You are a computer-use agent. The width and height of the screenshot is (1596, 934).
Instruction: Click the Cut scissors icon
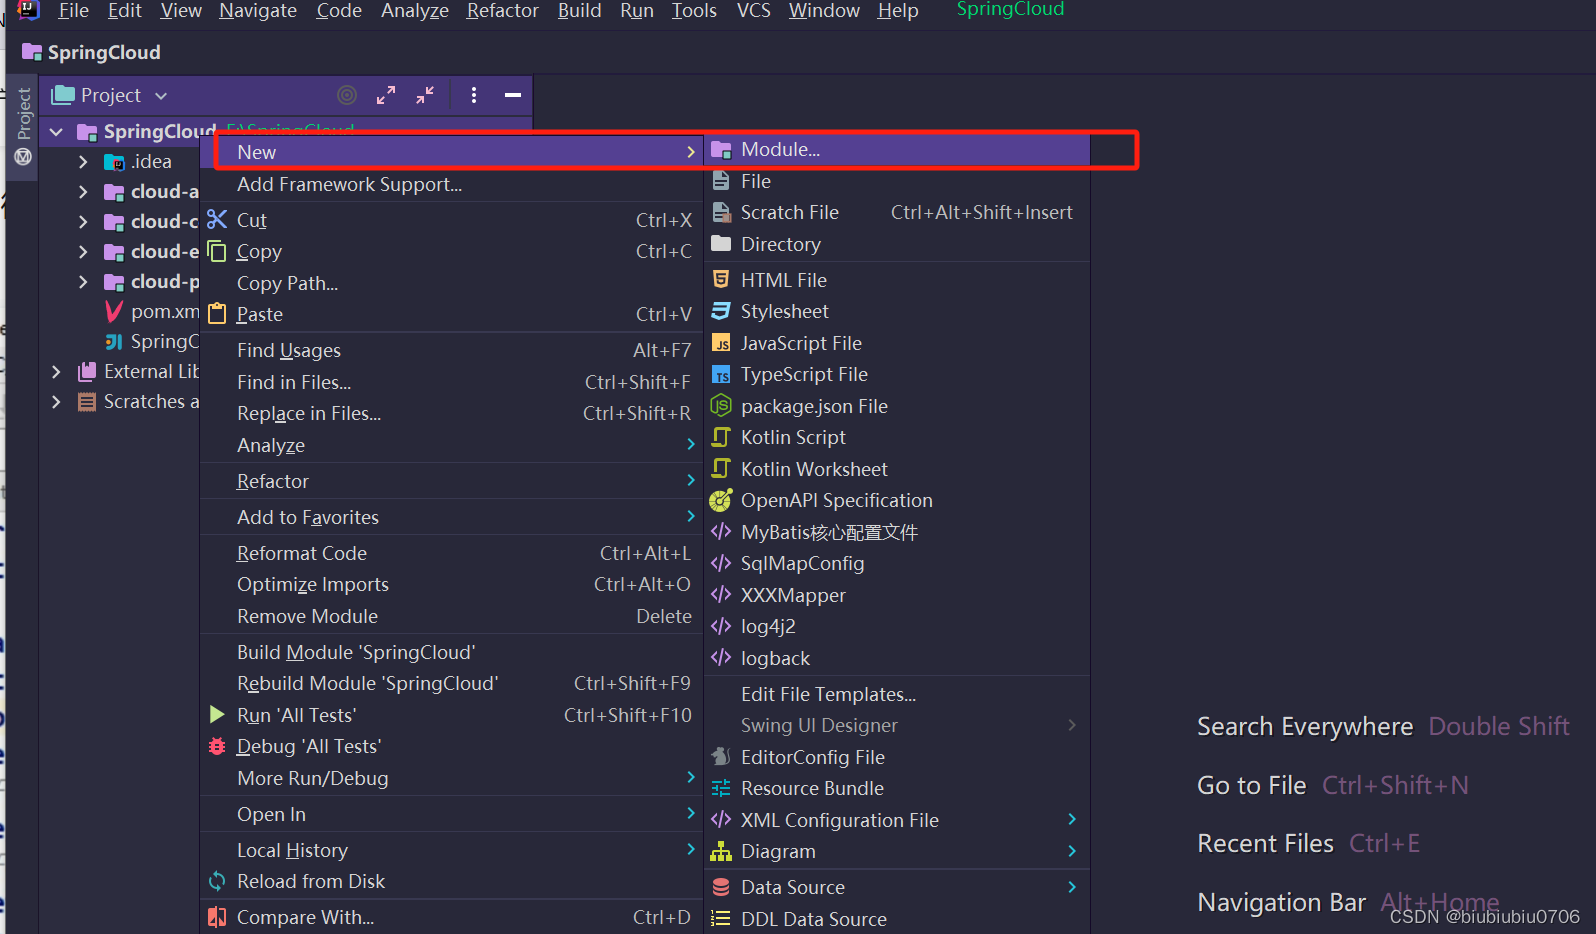coord(217,219)
